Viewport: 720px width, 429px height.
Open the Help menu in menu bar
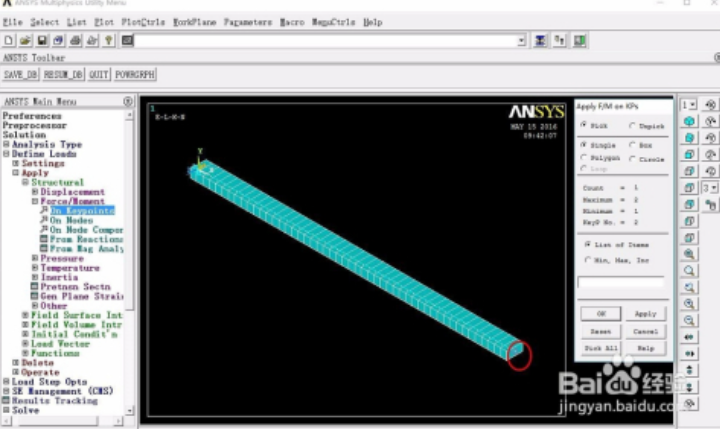pyautogui.click(x=373, y=22)
